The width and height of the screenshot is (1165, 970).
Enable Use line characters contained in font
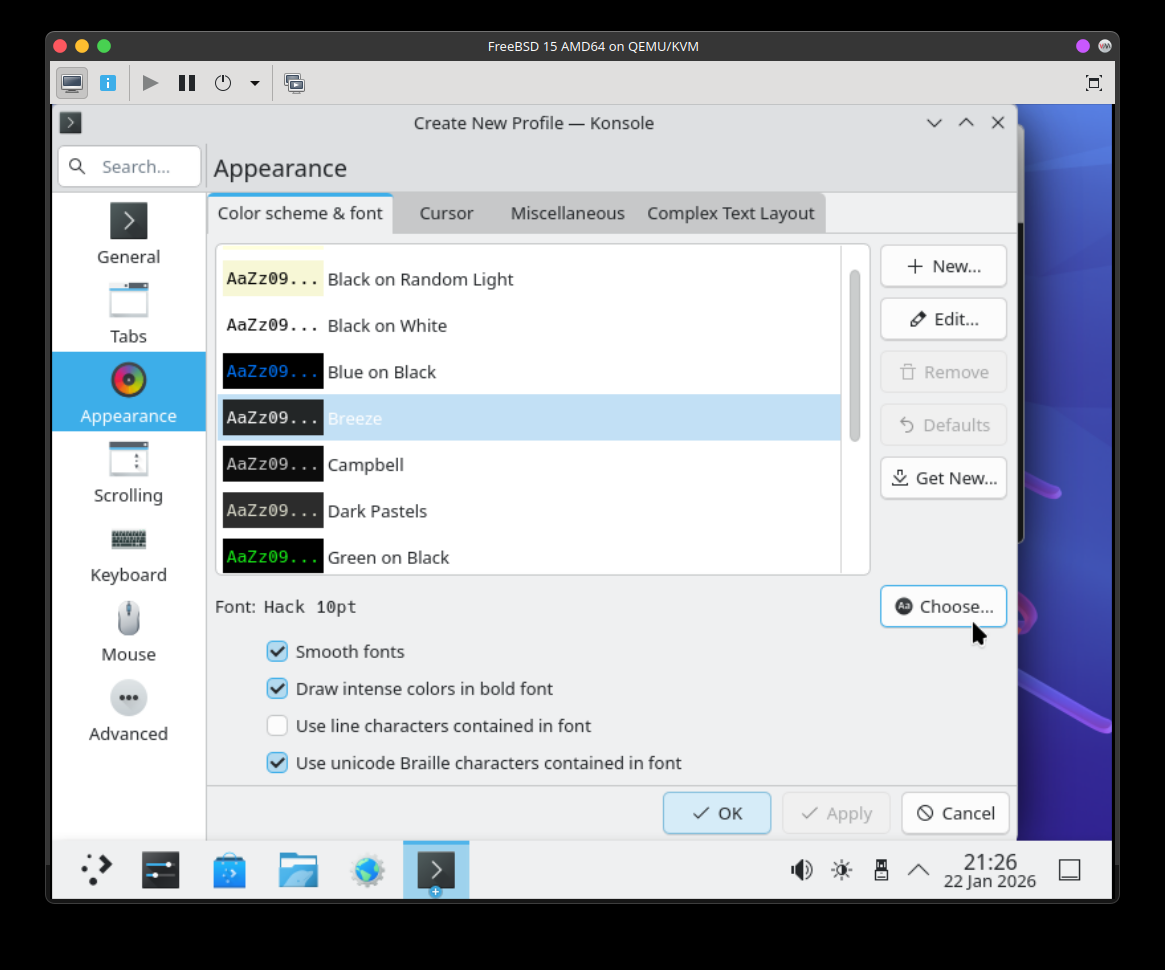[277, 726]
